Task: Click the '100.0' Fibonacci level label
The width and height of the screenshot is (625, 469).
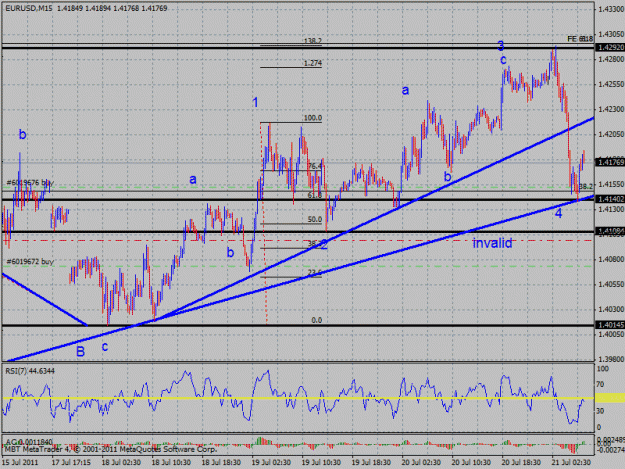Action: [312, 118]
